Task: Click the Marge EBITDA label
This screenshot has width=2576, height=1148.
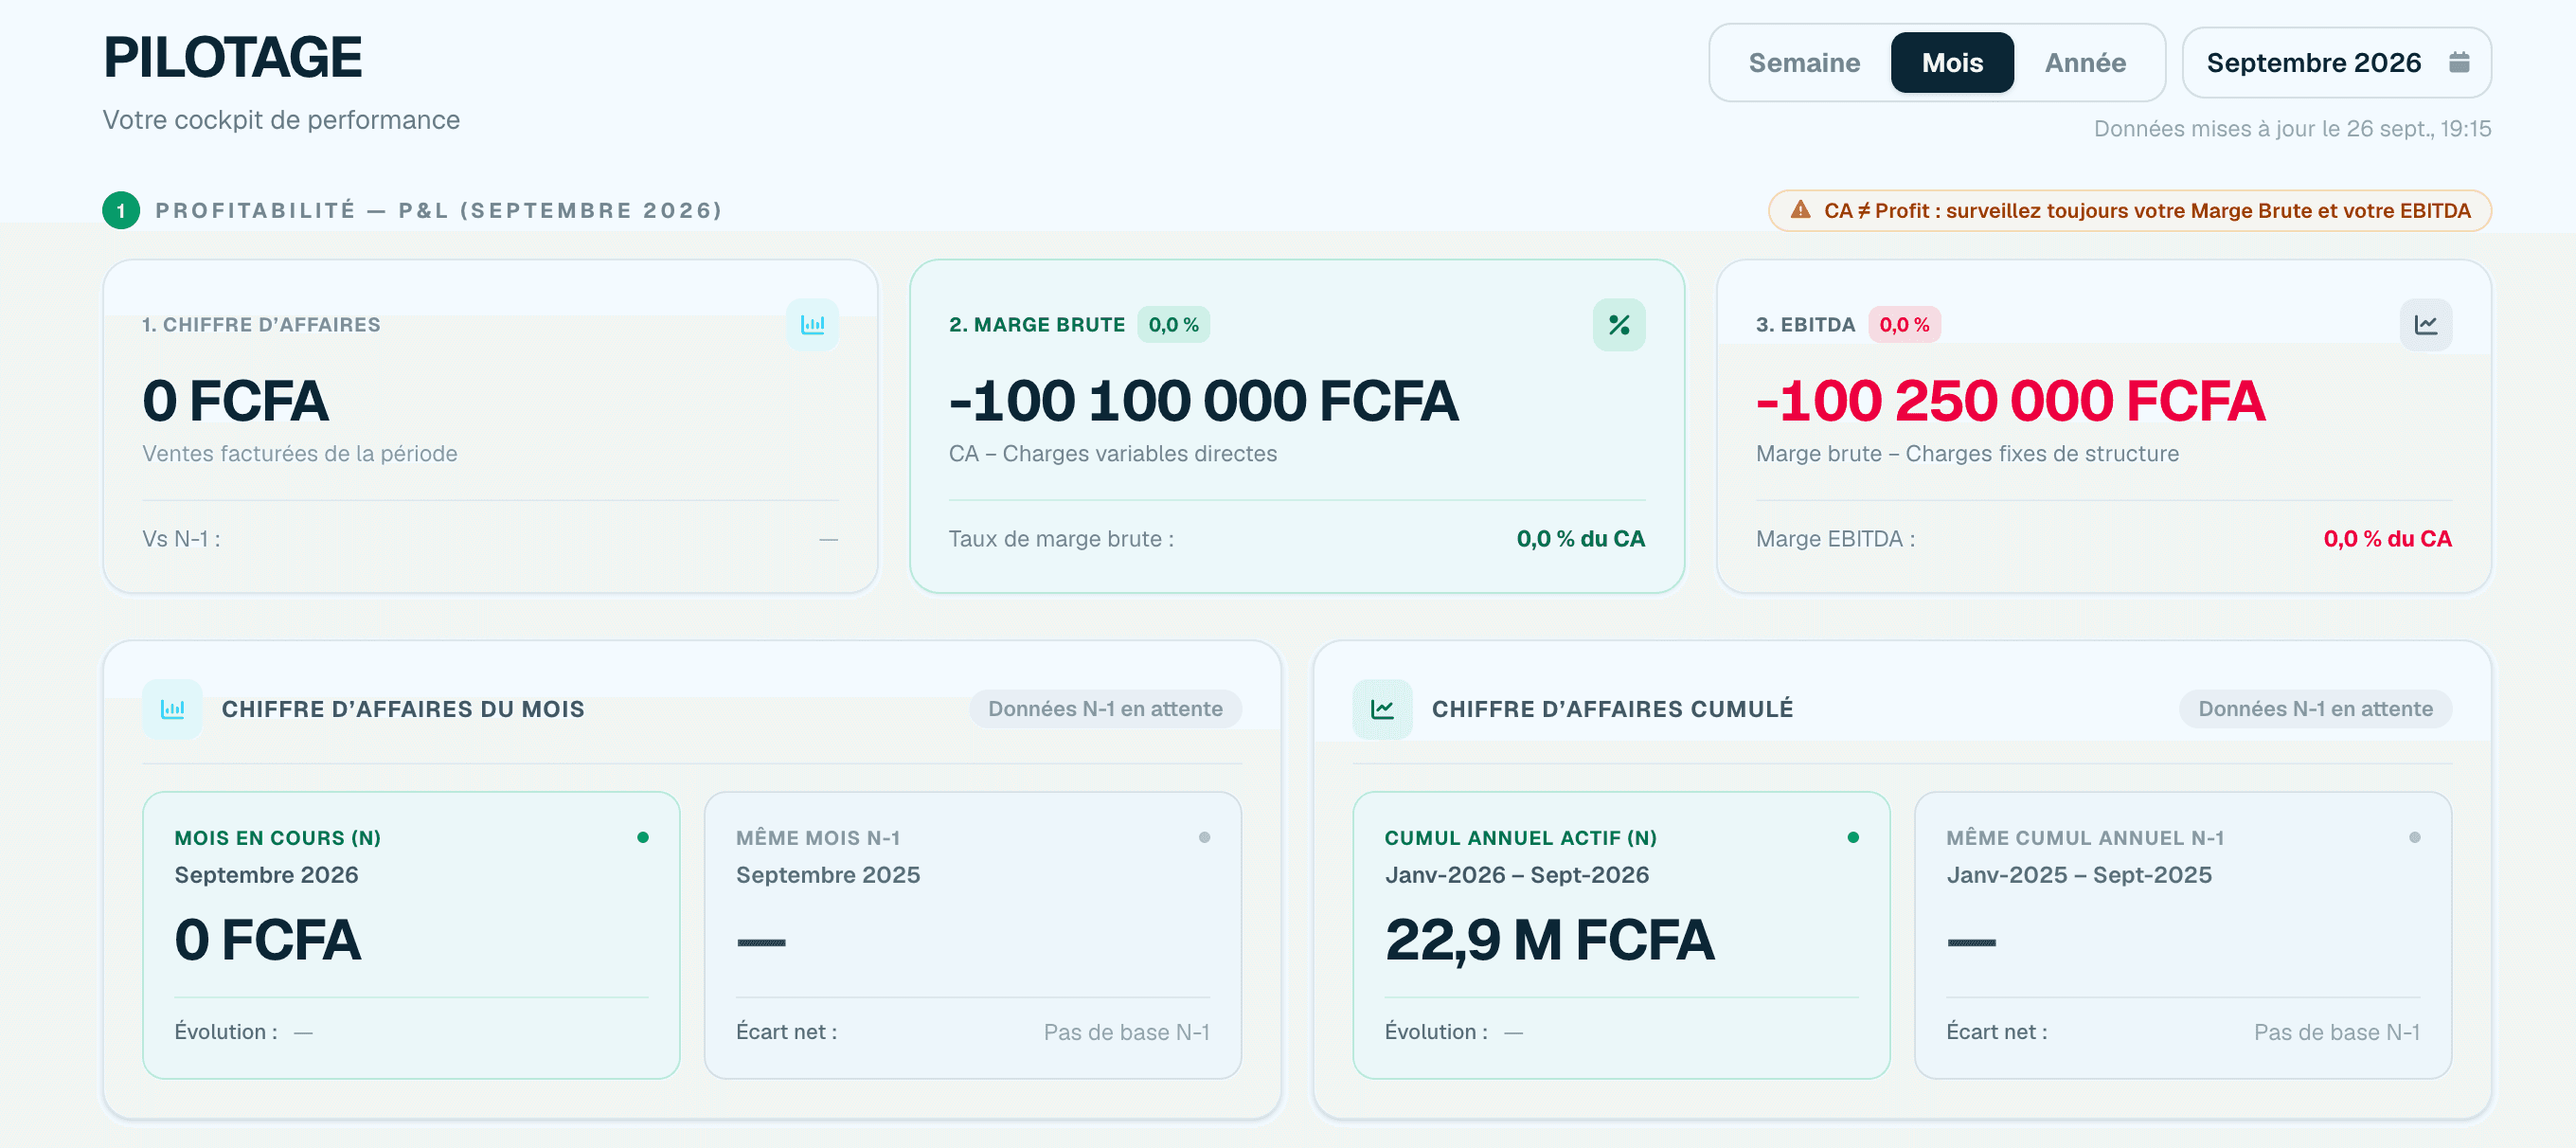Action: point(1835,539)
